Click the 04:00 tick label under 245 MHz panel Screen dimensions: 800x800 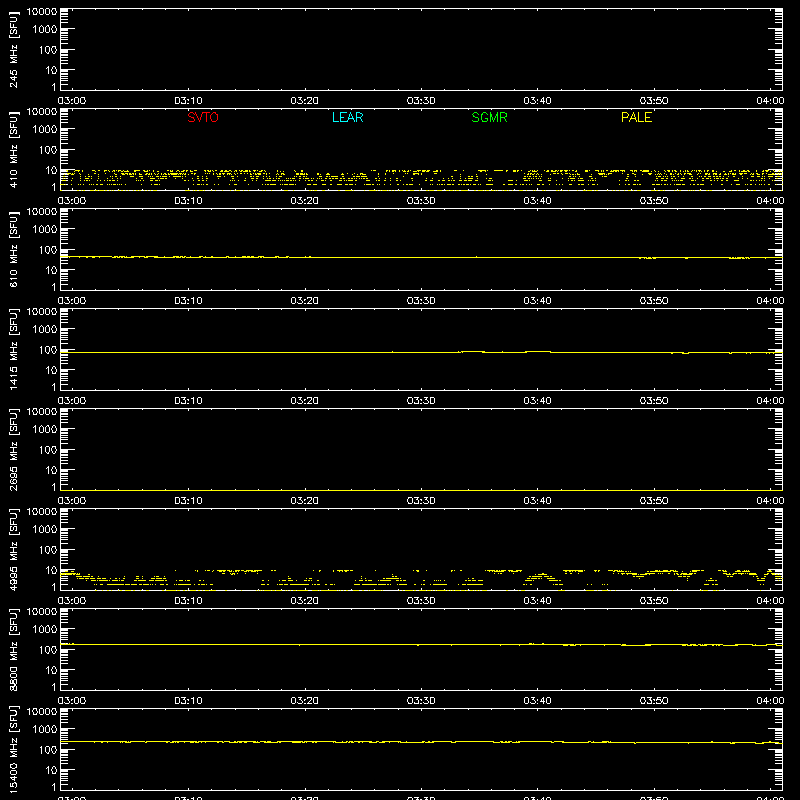(x=770, y=101)
